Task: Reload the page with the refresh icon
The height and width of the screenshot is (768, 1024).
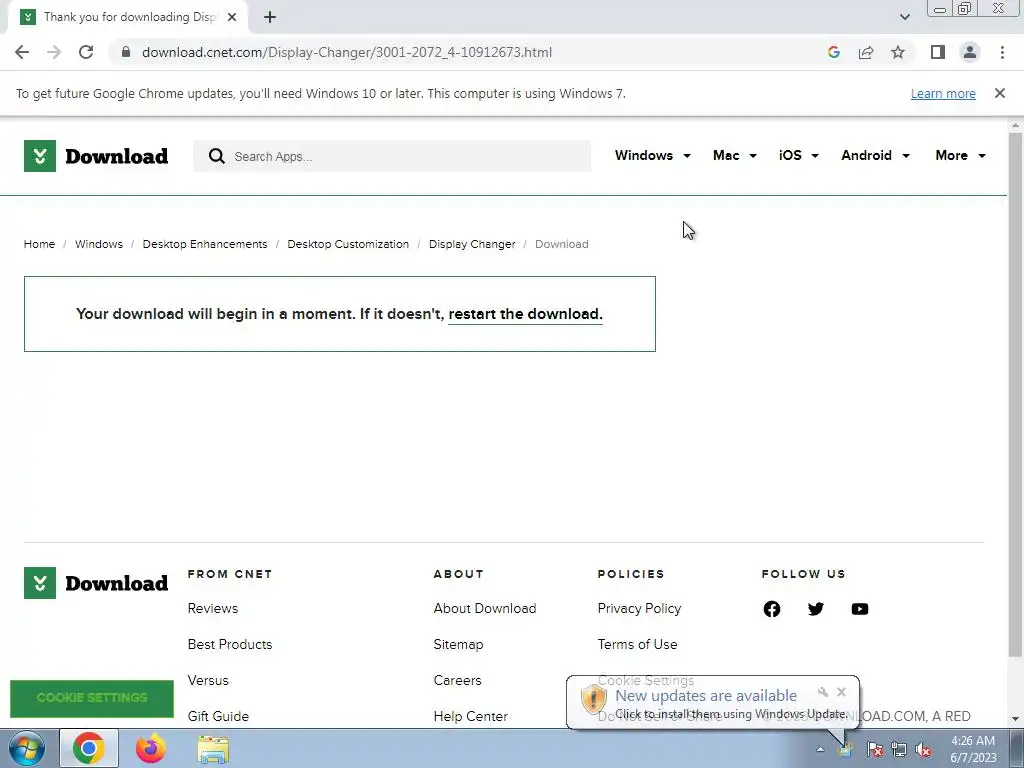Action: coord(86,52)
